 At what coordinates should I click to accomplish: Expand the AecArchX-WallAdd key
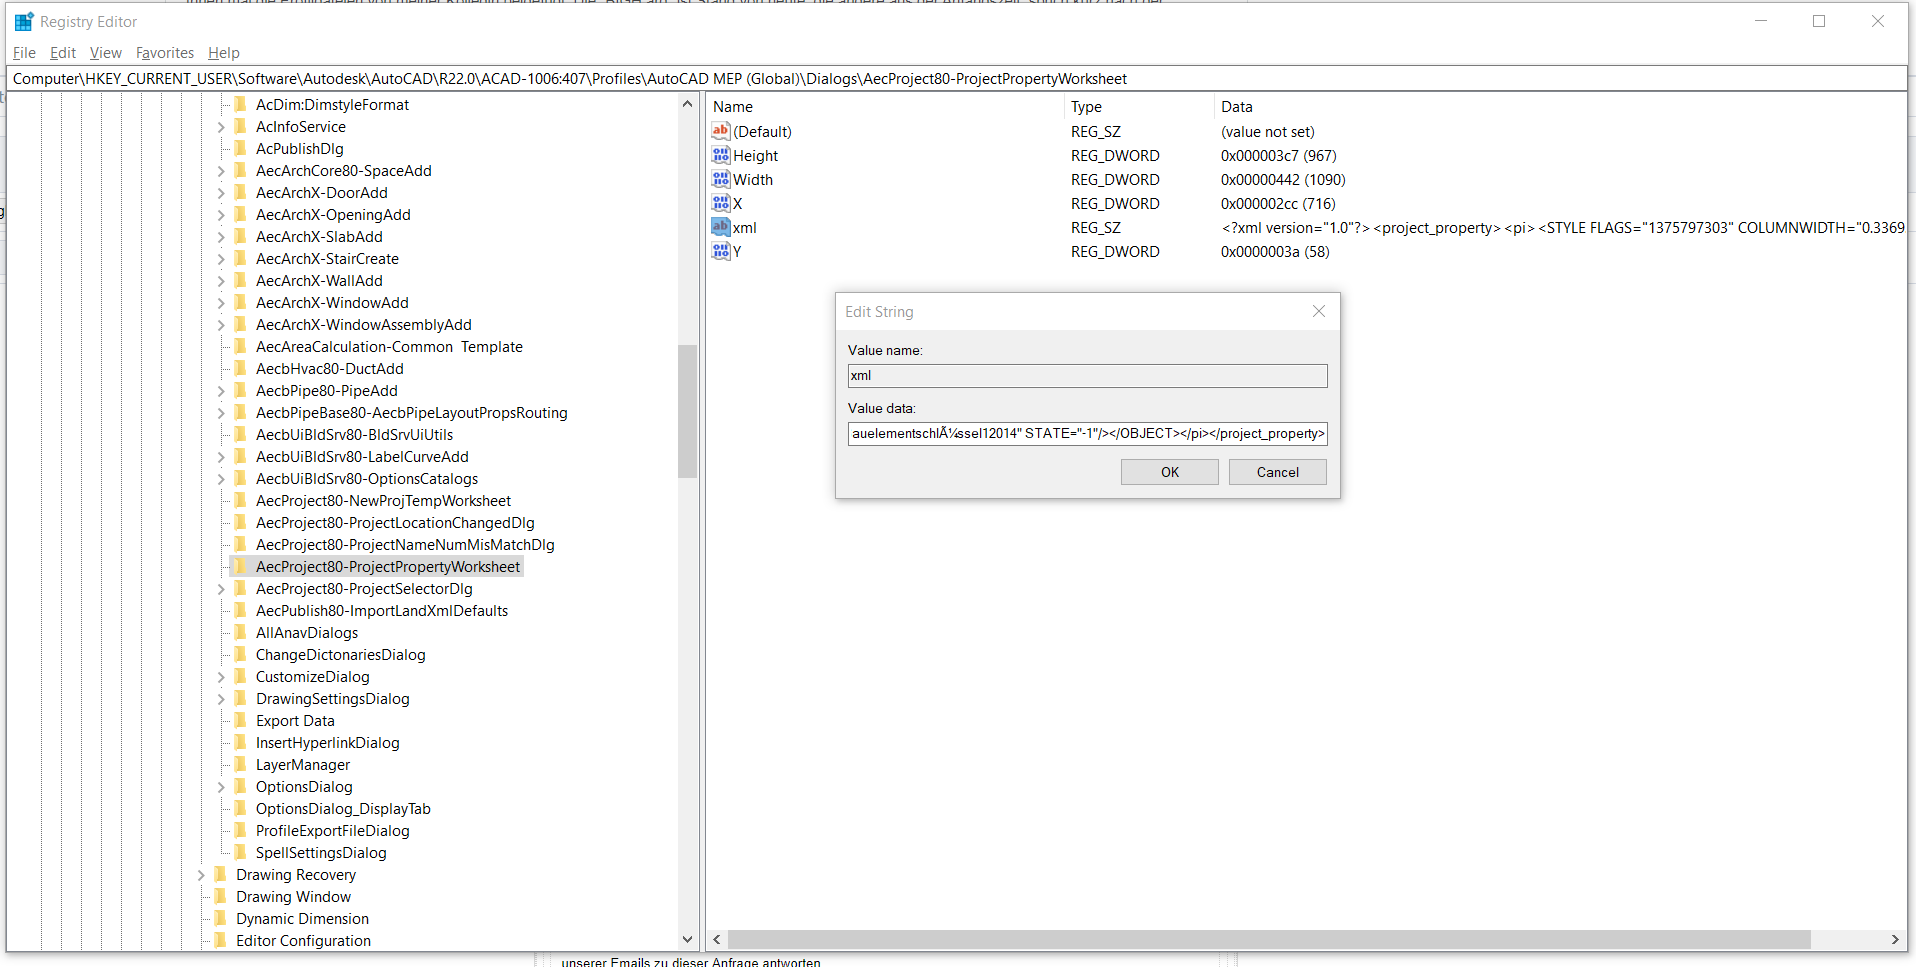[221, 280]
